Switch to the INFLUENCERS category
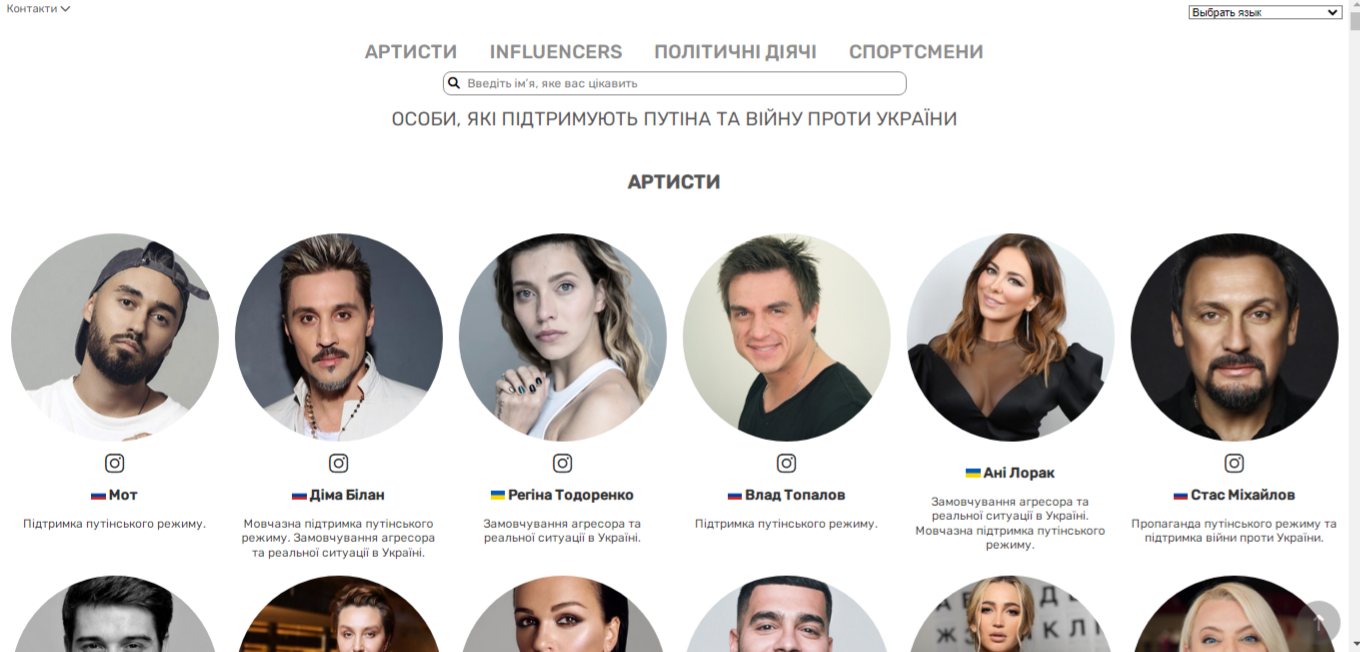This screenshot has width=1360, height=652. [556, 52]
